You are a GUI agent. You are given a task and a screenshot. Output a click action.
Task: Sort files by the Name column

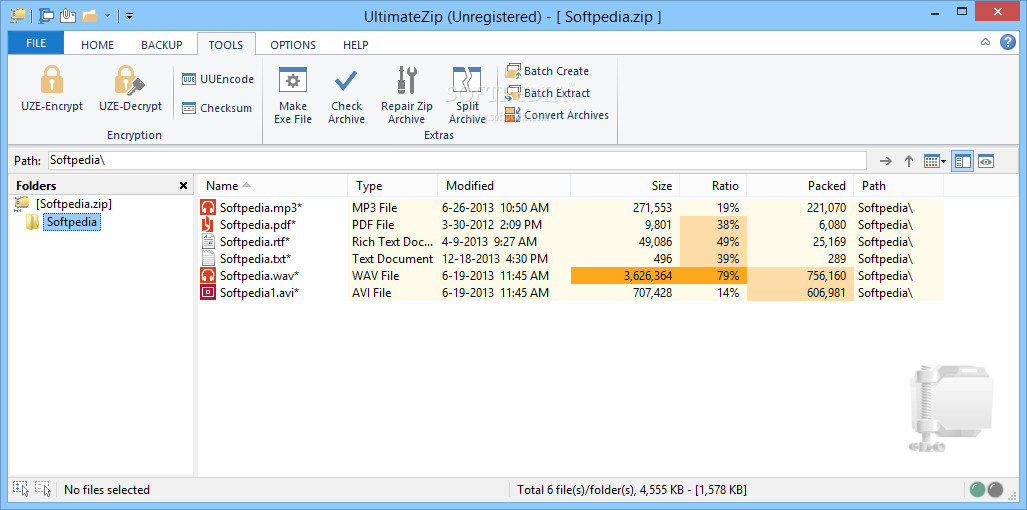[x=272, y=185]
